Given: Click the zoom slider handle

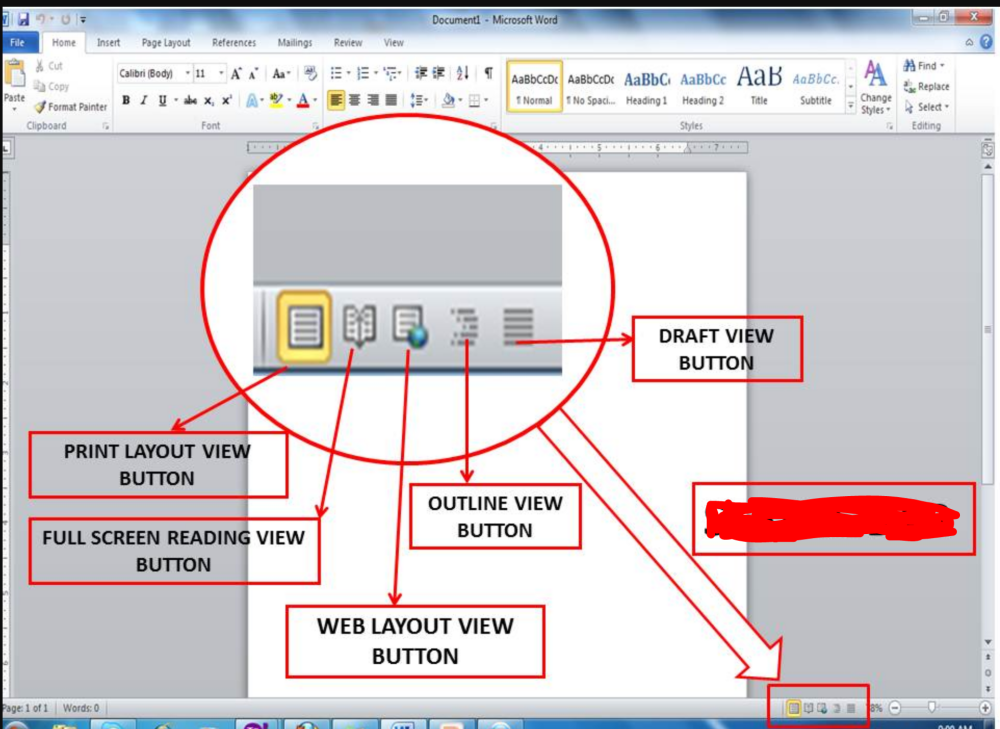Looking at the screenshot, I should [x=933, y=708].
